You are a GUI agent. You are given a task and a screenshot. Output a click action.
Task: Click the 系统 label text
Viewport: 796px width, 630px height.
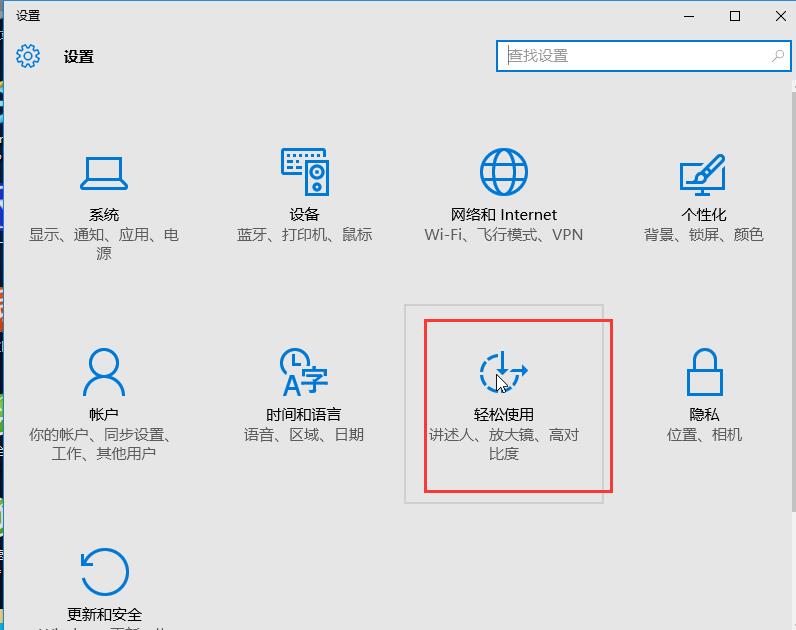[x=104, y=215]
